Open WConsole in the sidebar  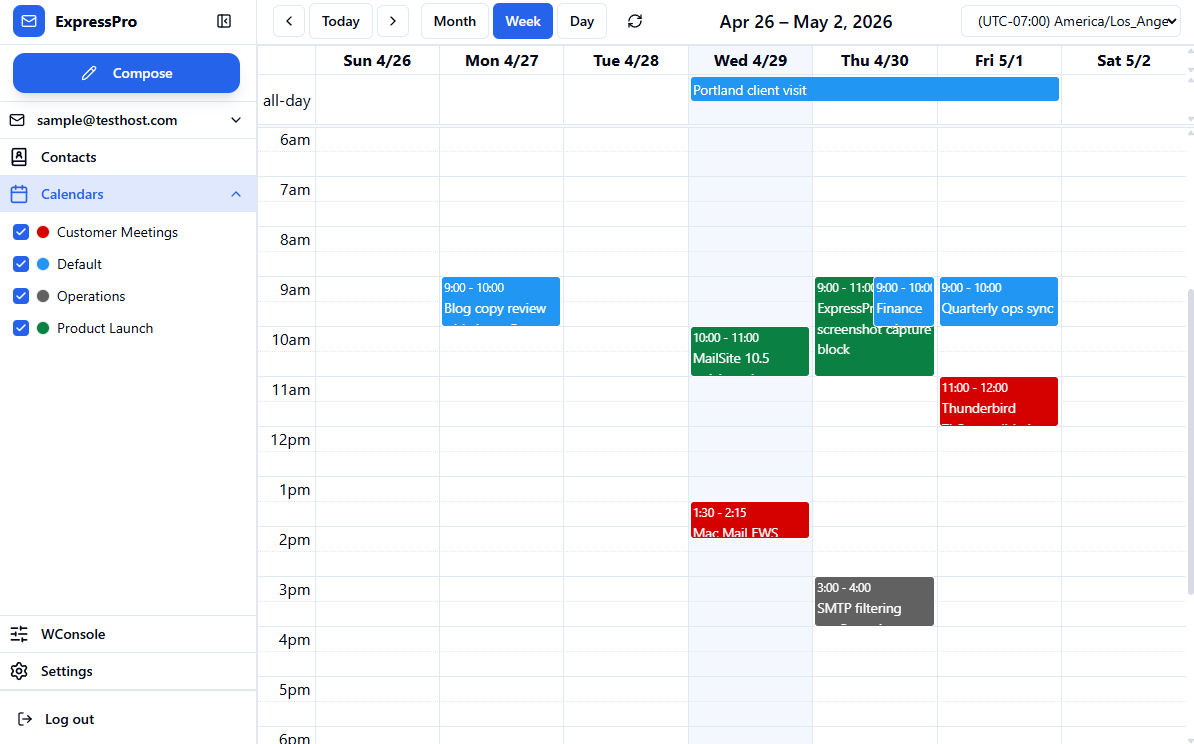pyautogui.click(x=128, y=634)
